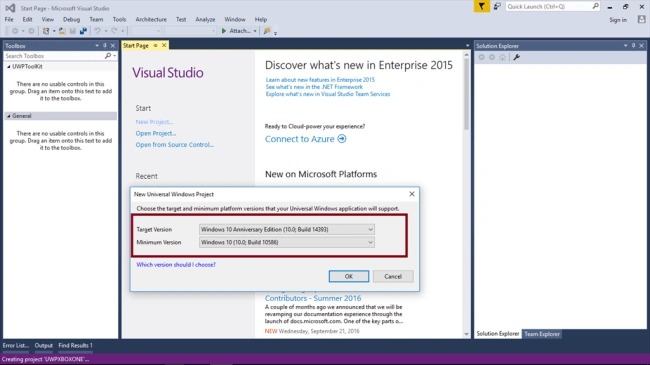Open the Target Version dropdown
Screen dimensions: 650x365
click(370, 229)
